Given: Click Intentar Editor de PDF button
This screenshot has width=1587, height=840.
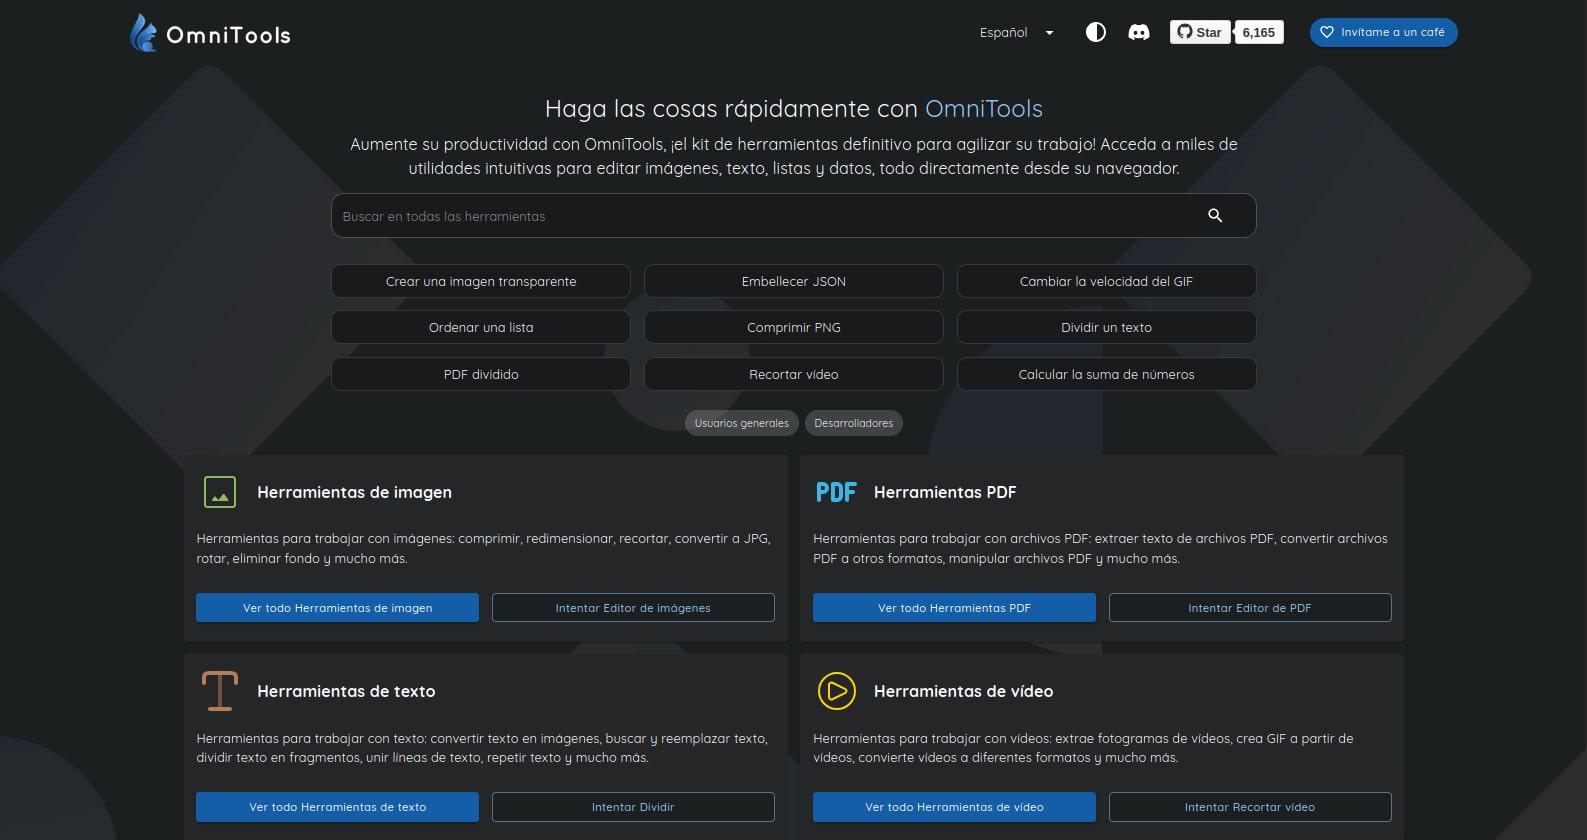Looking at the screenshot, I should (x=1249, y=608).
